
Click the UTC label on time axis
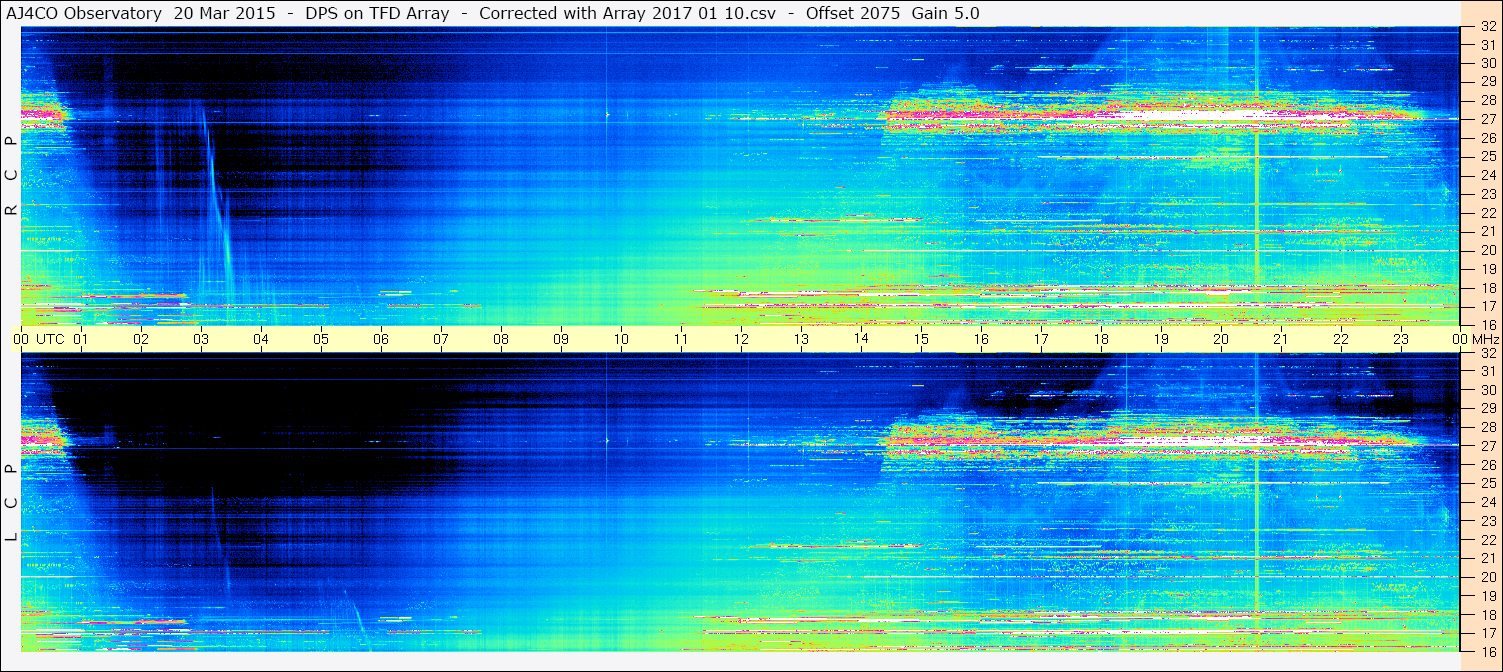(x=51, y=339)
